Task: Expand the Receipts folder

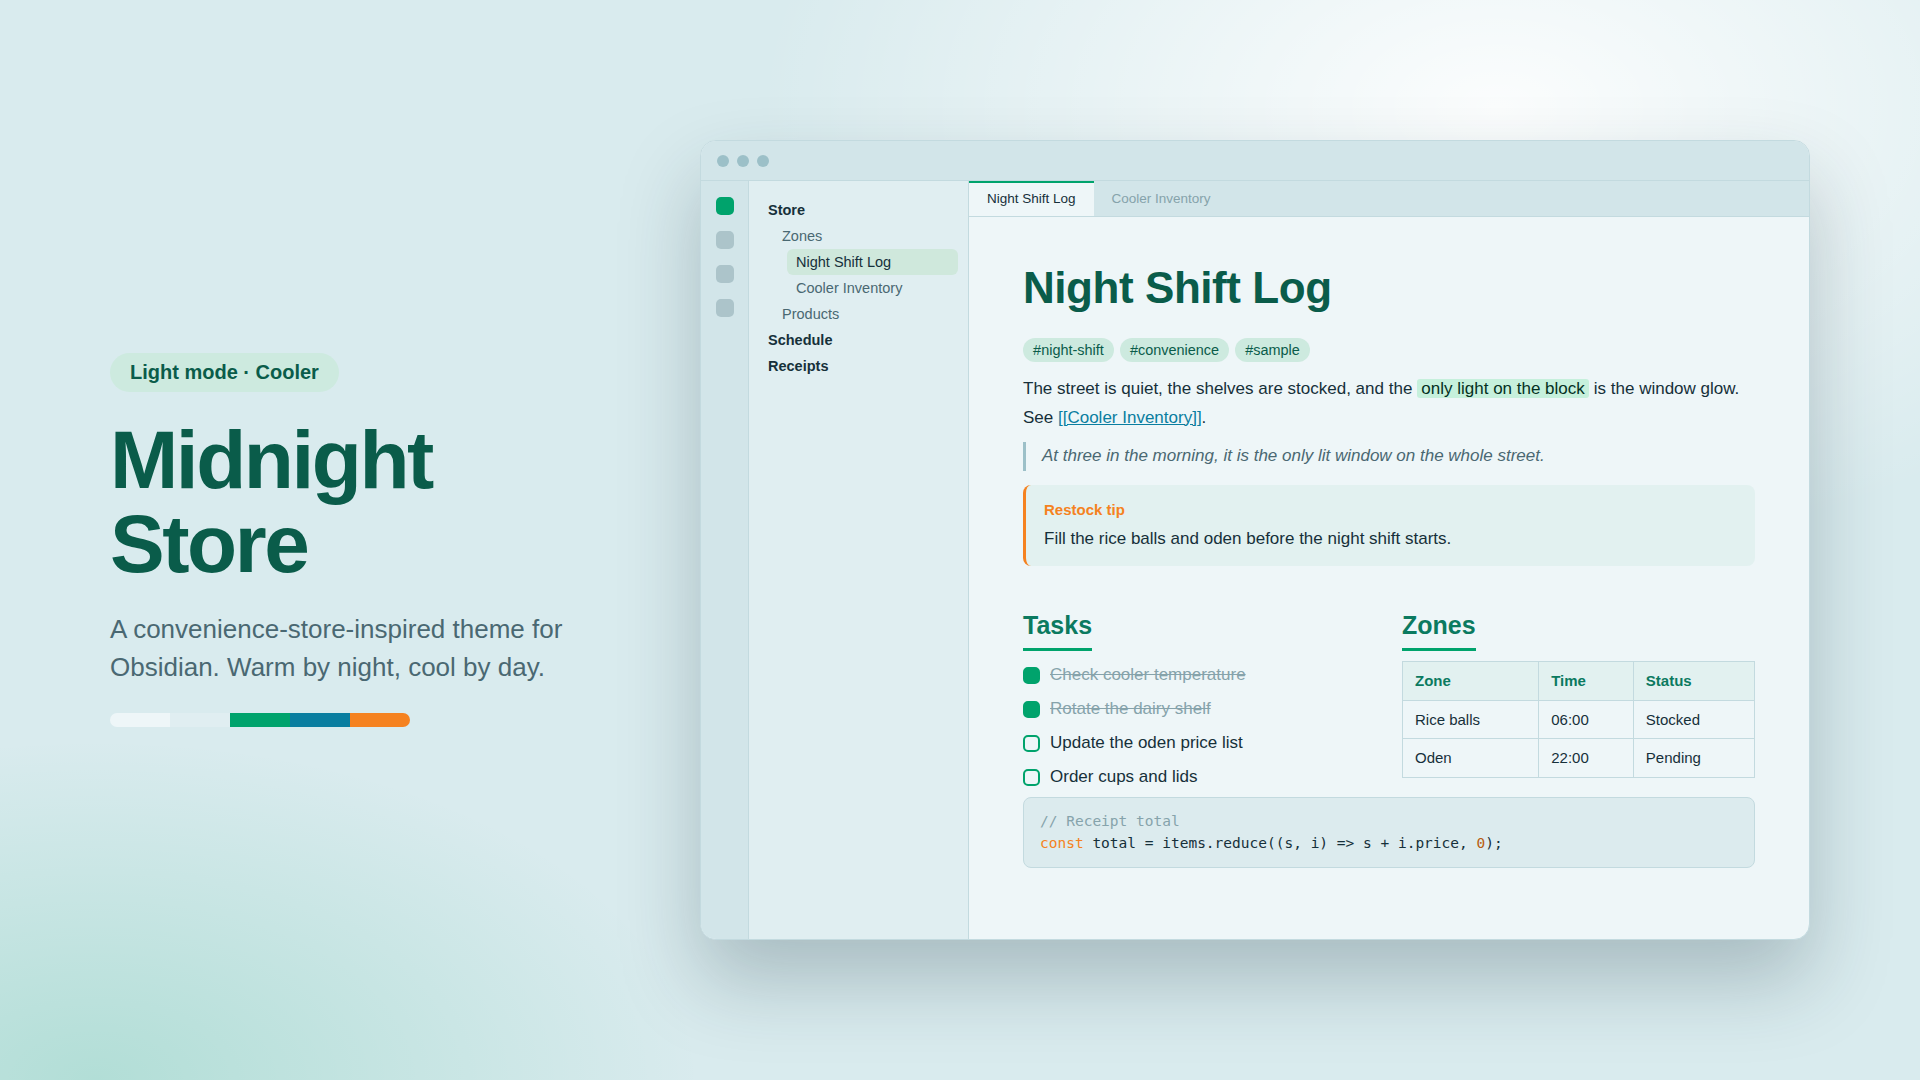Action: [798, 366]
